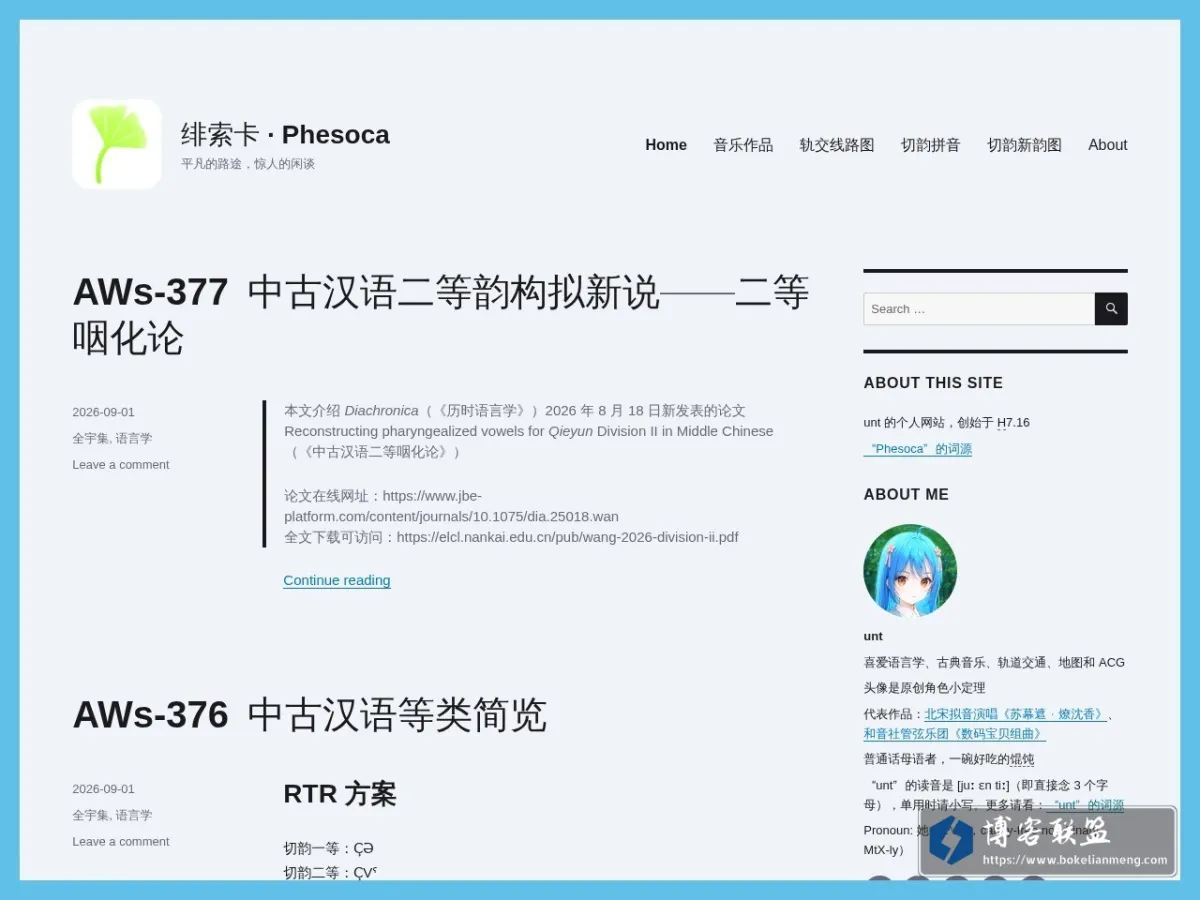Click the text 头像是原创角色小定理

[x=925, y=688]
